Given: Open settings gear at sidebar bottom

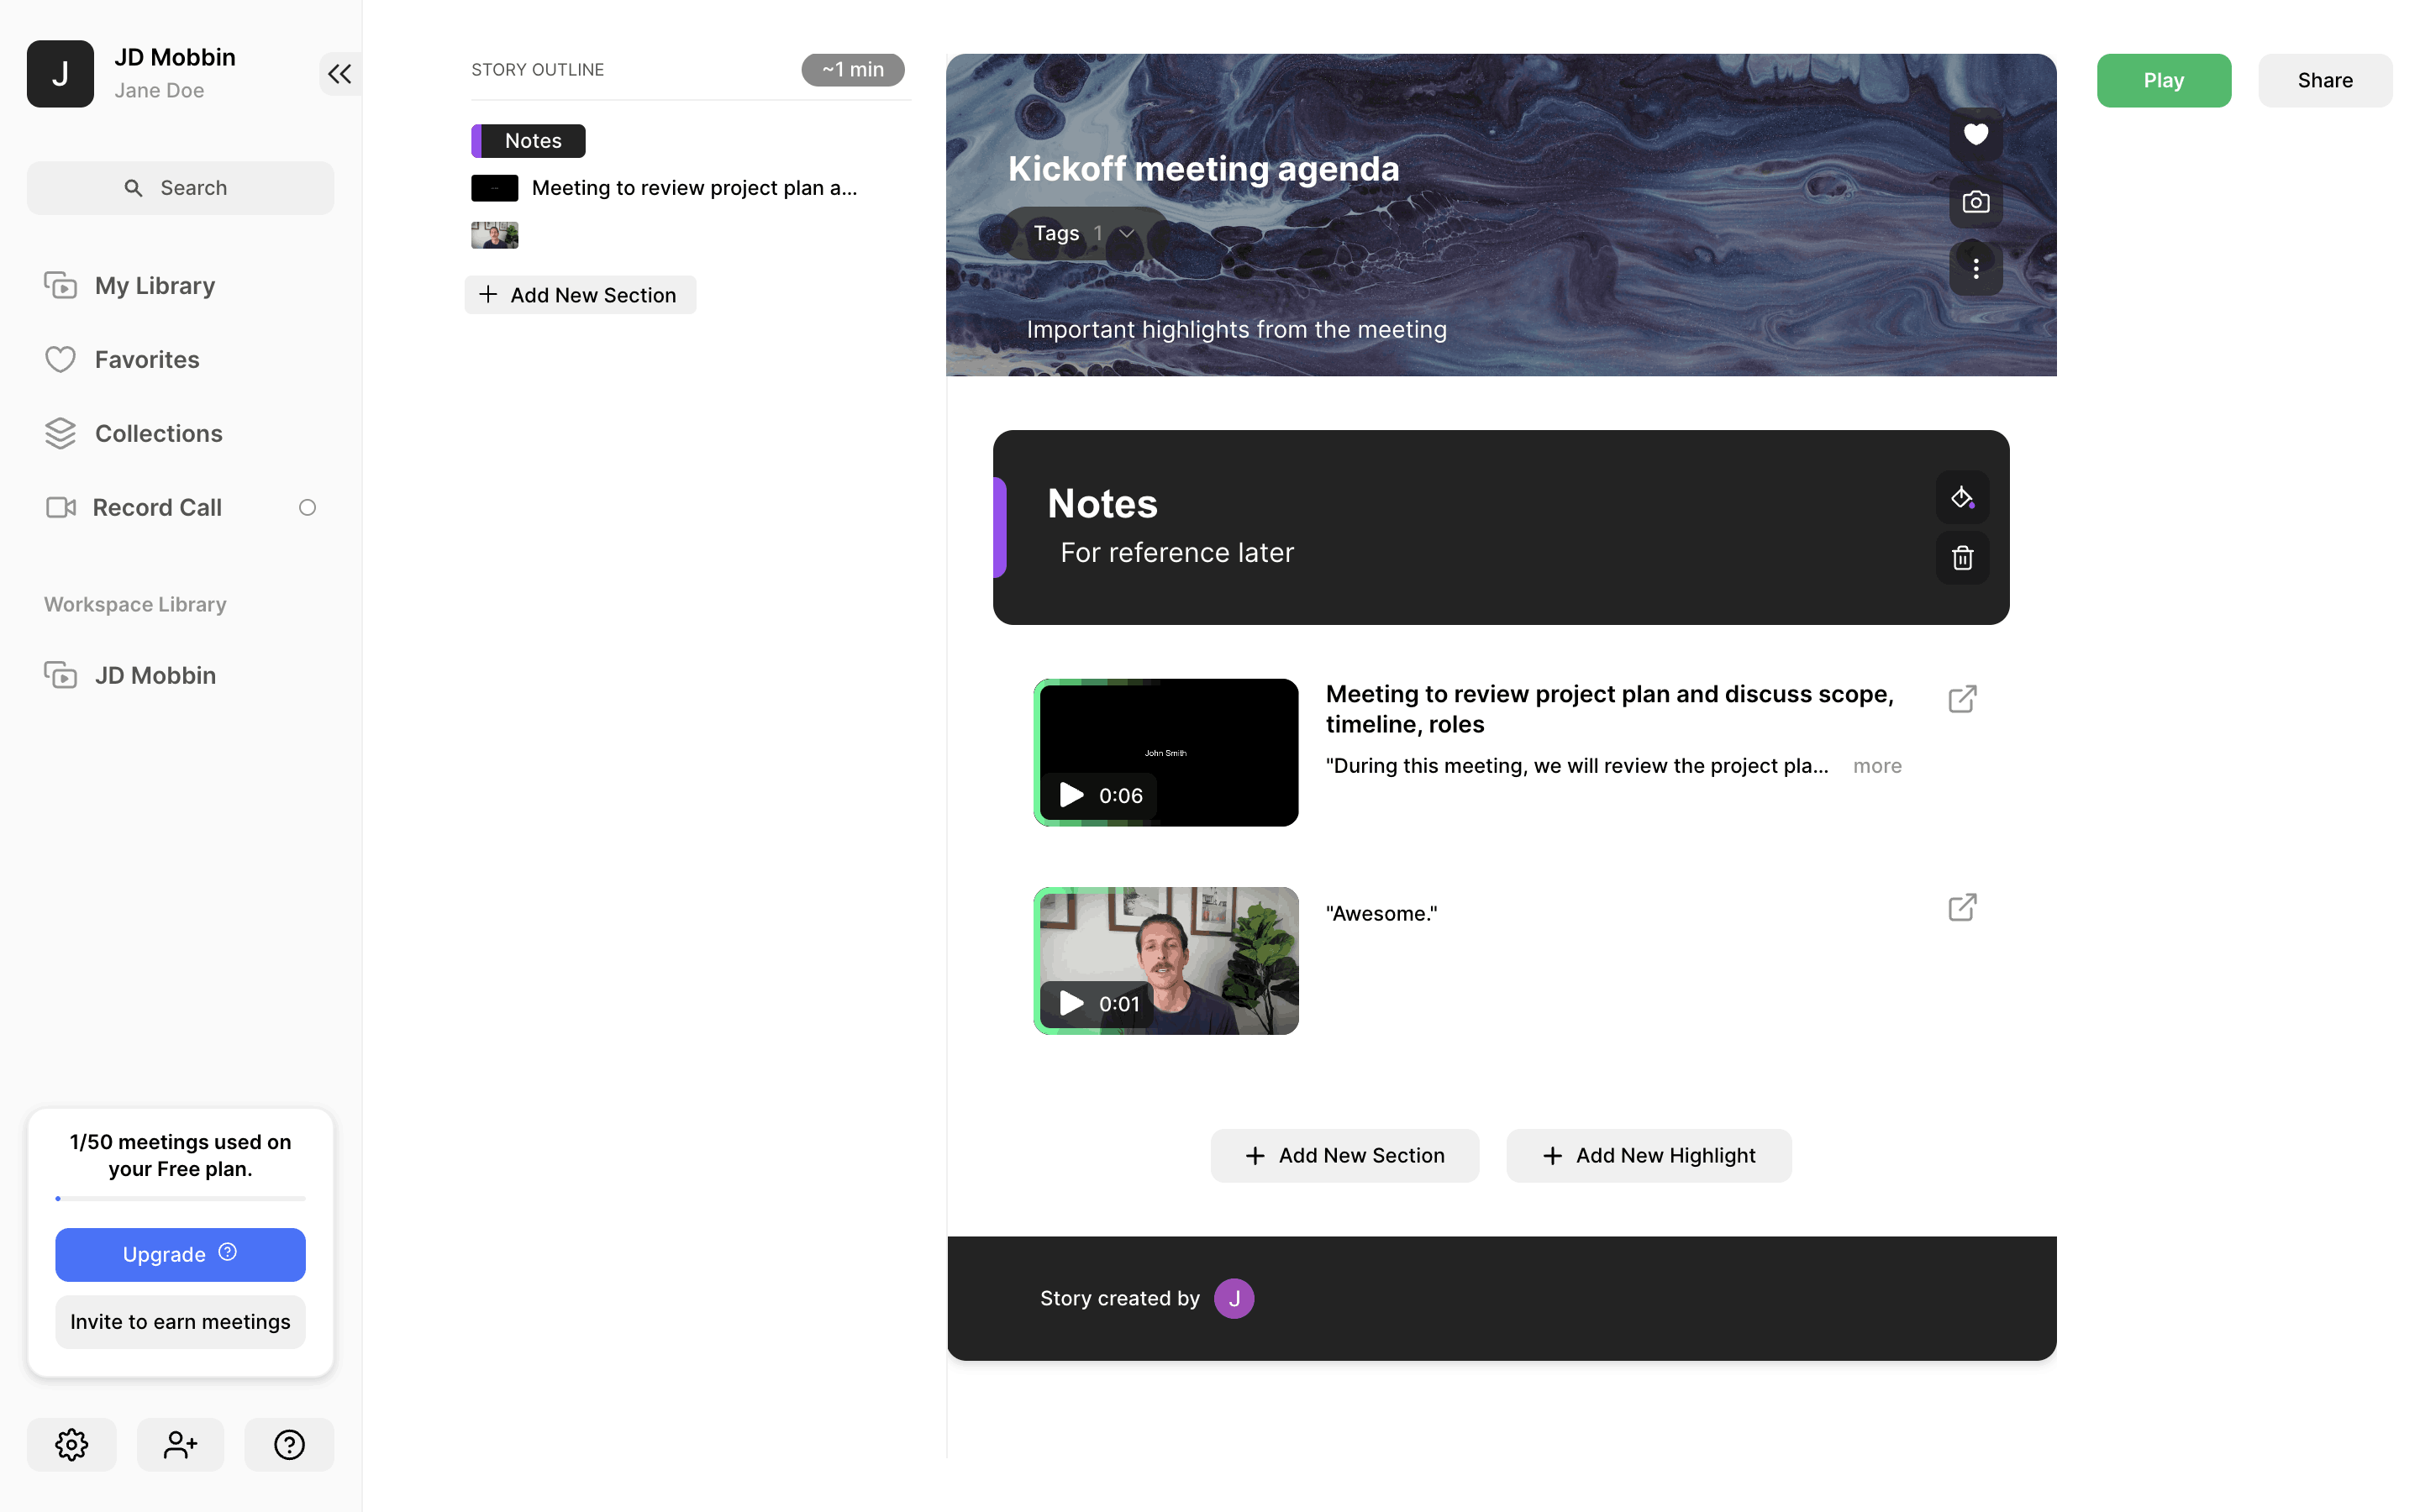Looking at the screenshot, I should point(71,1444).
